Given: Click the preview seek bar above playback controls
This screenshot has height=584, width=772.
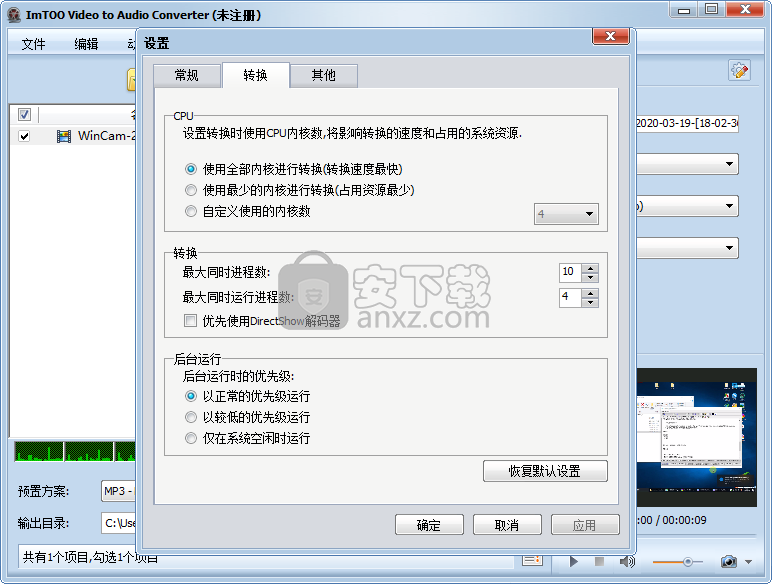Looking at the screenshot, I should point(696,536).
